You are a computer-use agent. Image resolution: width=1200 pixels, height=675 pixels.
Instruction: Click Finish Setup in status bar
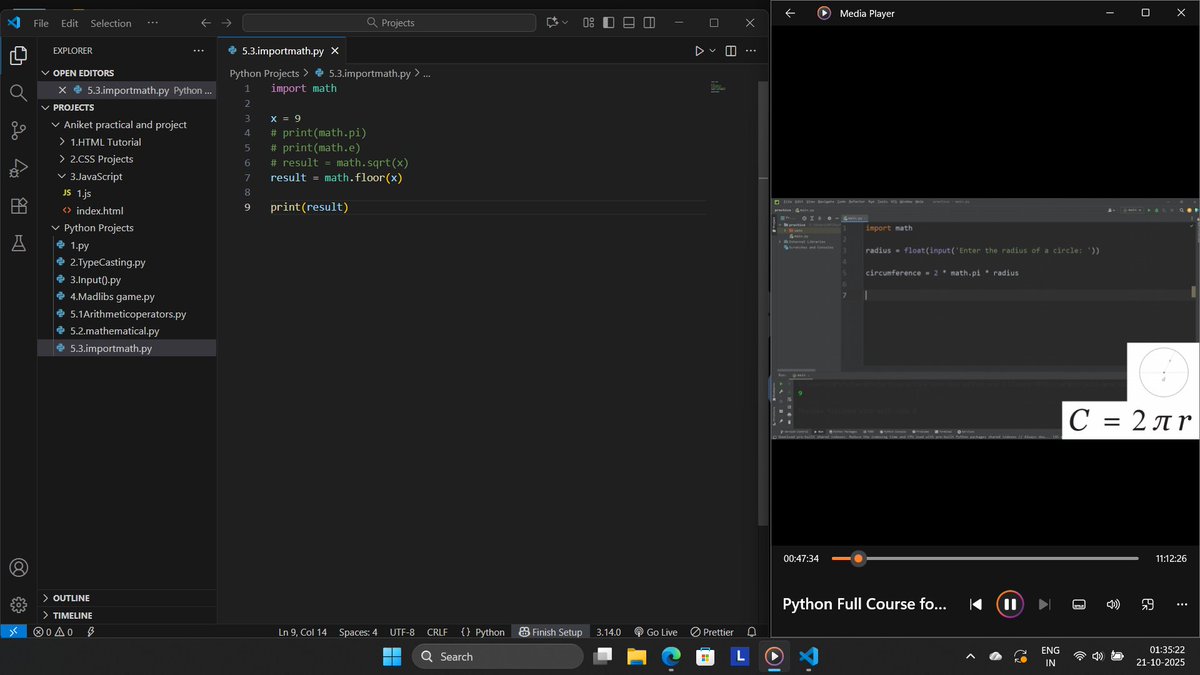click(549, 632)
